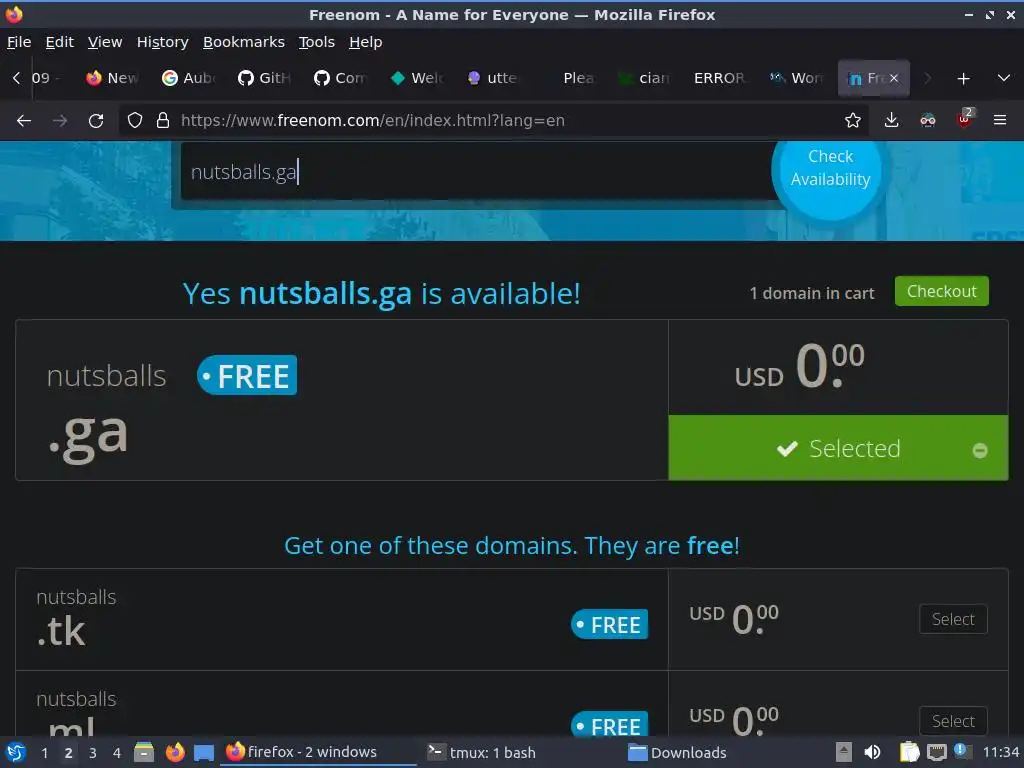Click the FREE badge for nutsballs.tk
The image size is (1024, 768).
coord(609,624)
